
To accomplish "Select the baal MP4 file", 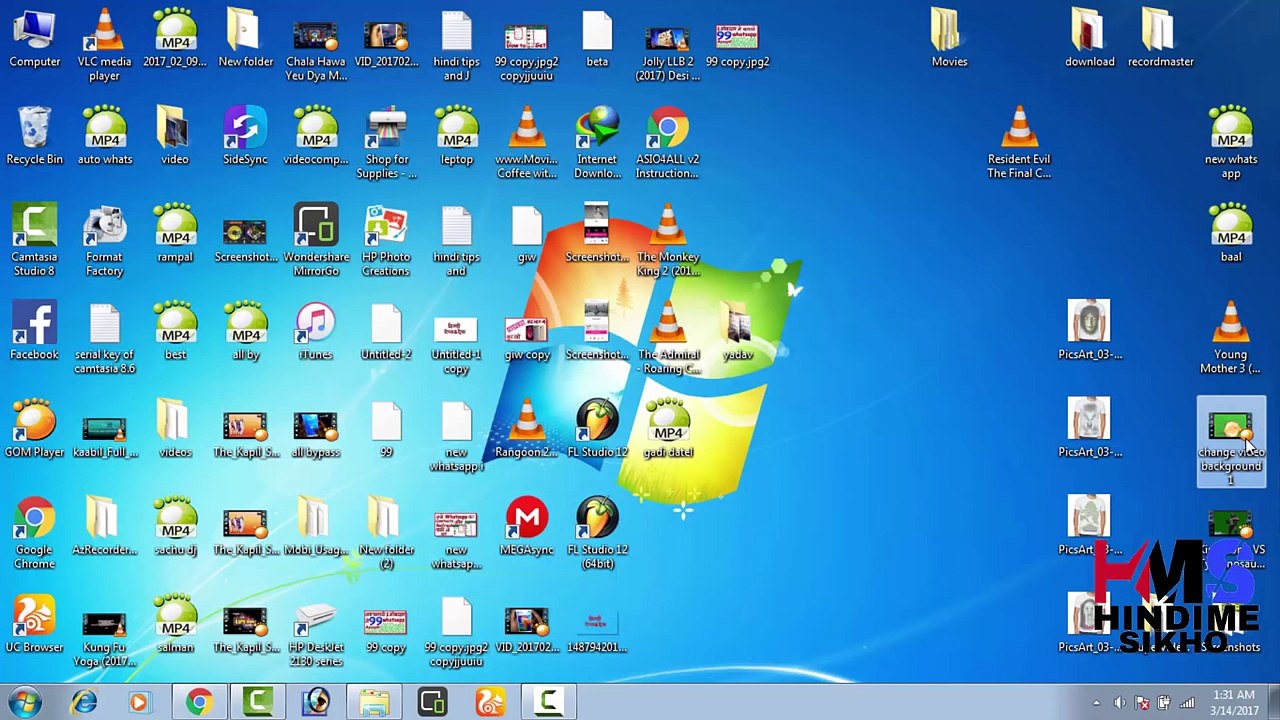I will tap(1230, 233).
